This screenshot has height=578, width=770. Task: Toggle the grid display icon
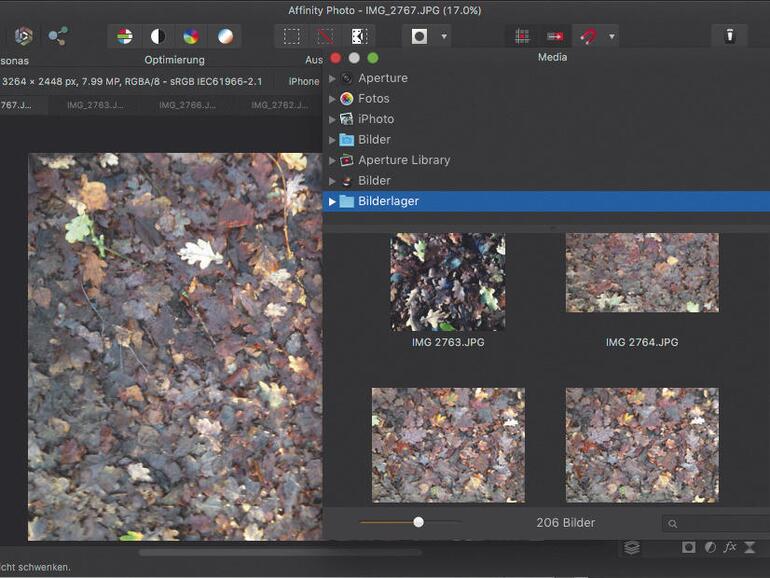[x=522, y=37]
